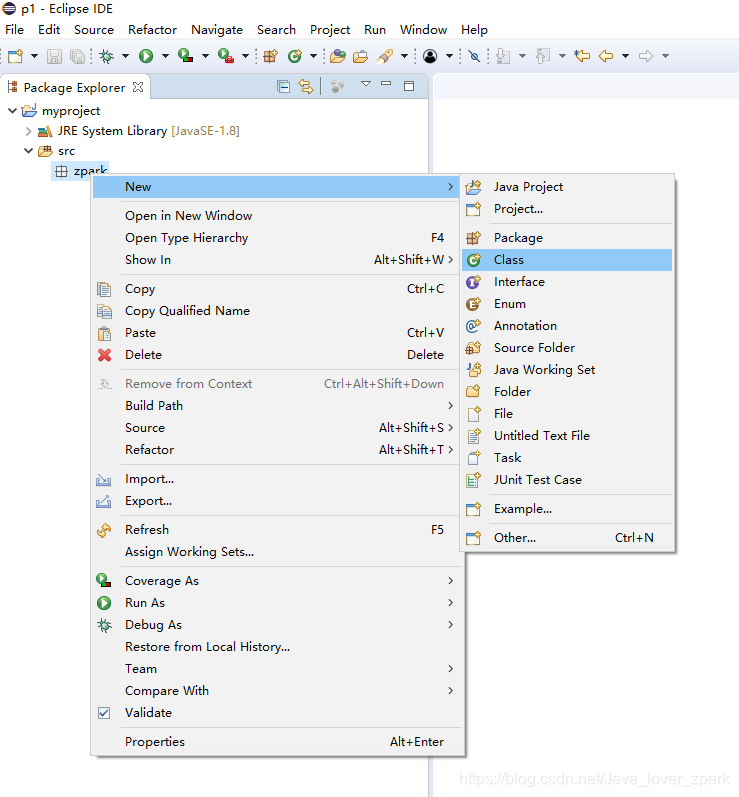
Task: Click the green Run toolbar icon
Action: click(146, 56)
